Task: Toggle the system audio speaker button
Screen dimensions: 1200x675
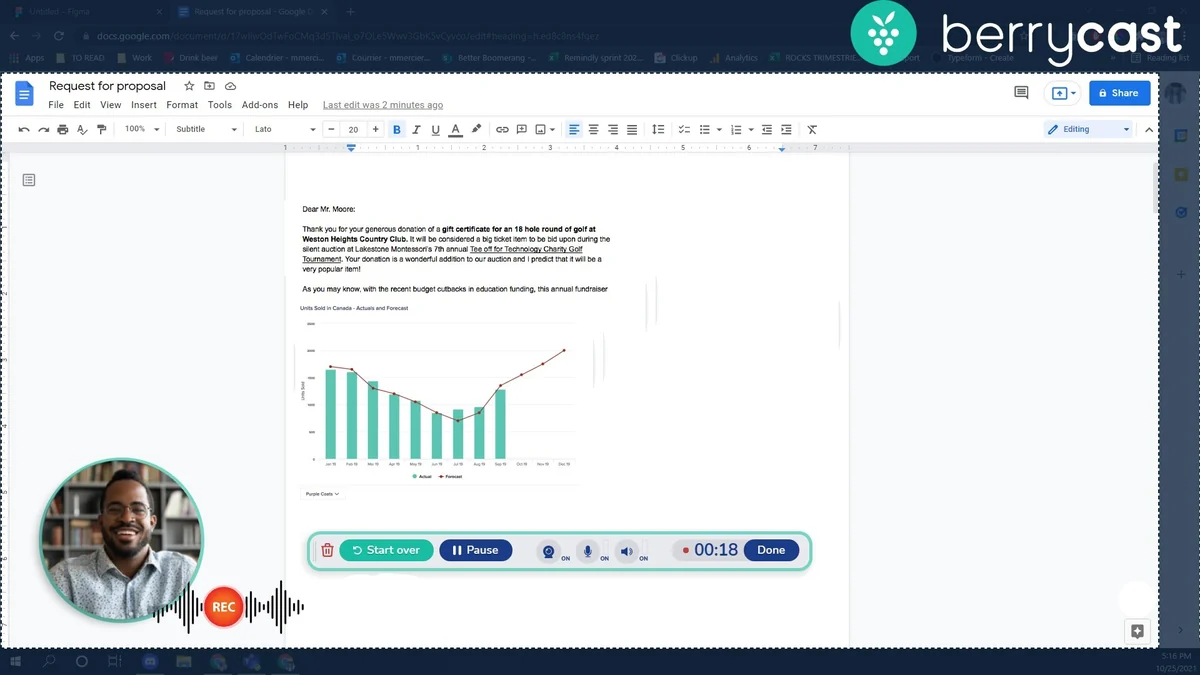Action: (x=627, y=551)
